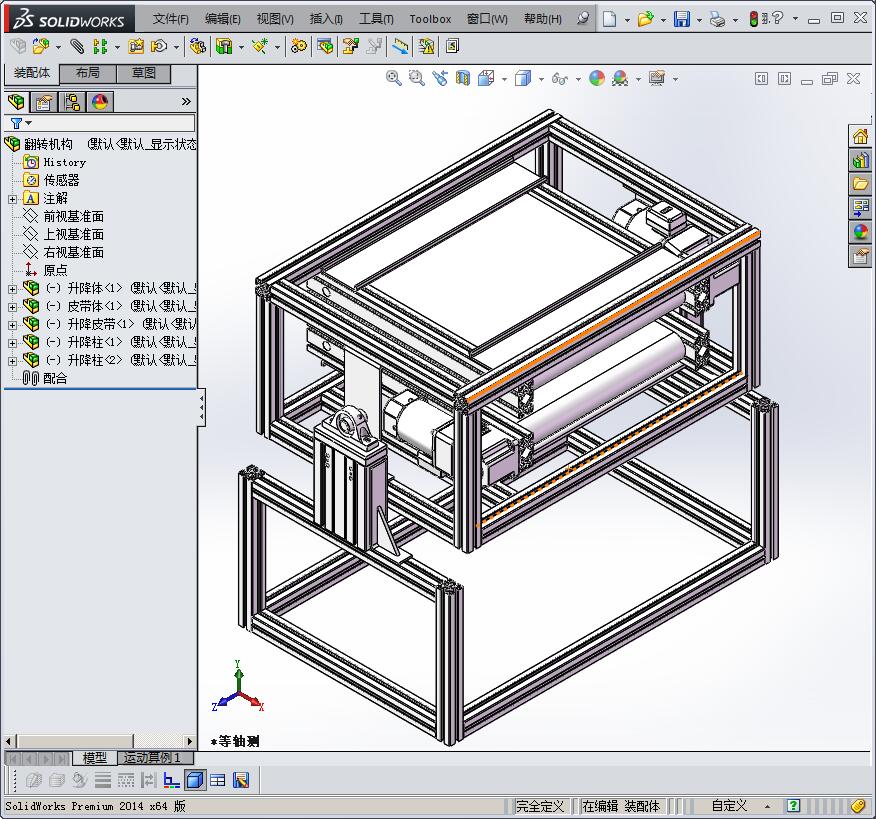Viewport: 876px width, 819px height.
Task: Click the Reference Geometry icon
Action: point(259,46)
